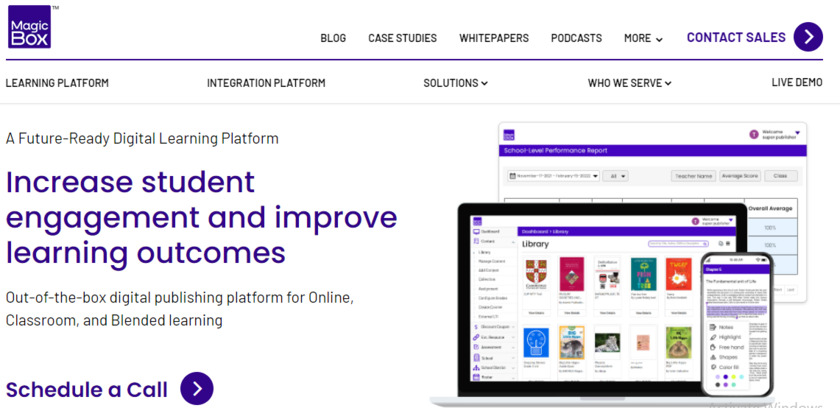Open the 'All' dropdown in the report
Screen dimensions: 840x408
pos(616,176)
